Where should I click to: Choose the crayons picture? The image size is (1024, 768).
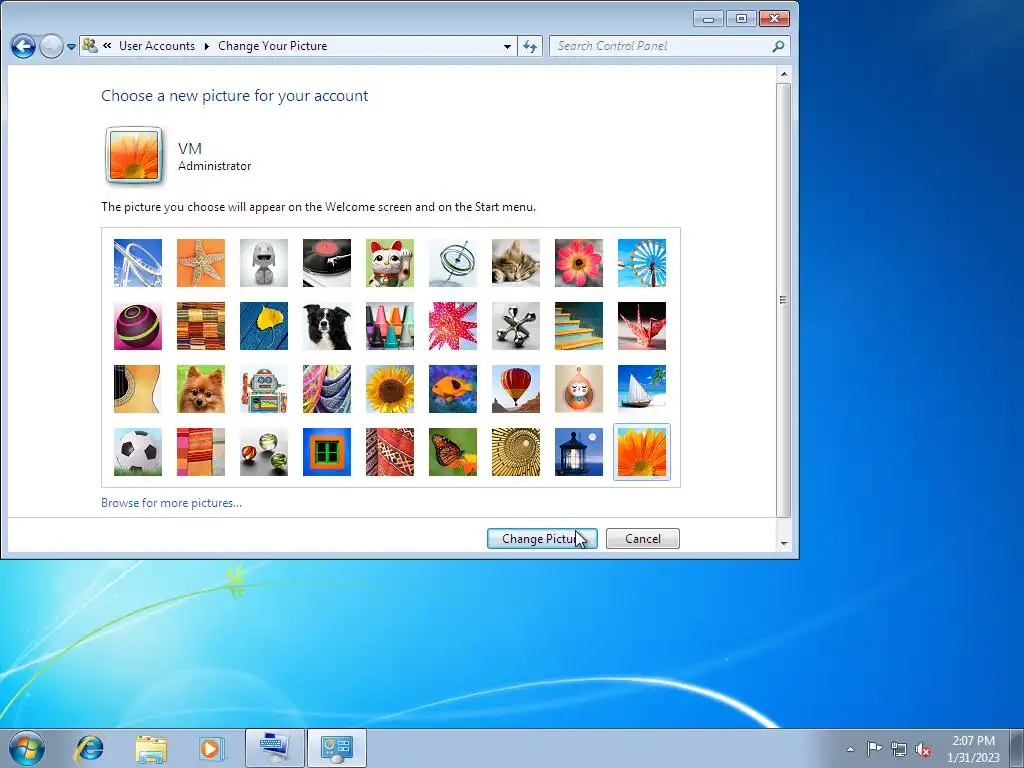click(390, 326)
